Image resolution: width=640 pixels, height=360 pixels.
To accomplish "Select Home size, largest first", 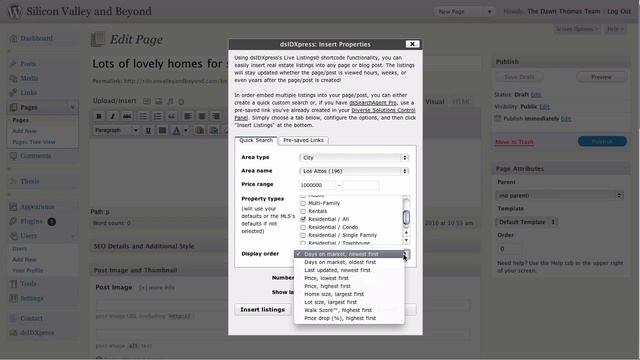I will [x=349, y=294].
